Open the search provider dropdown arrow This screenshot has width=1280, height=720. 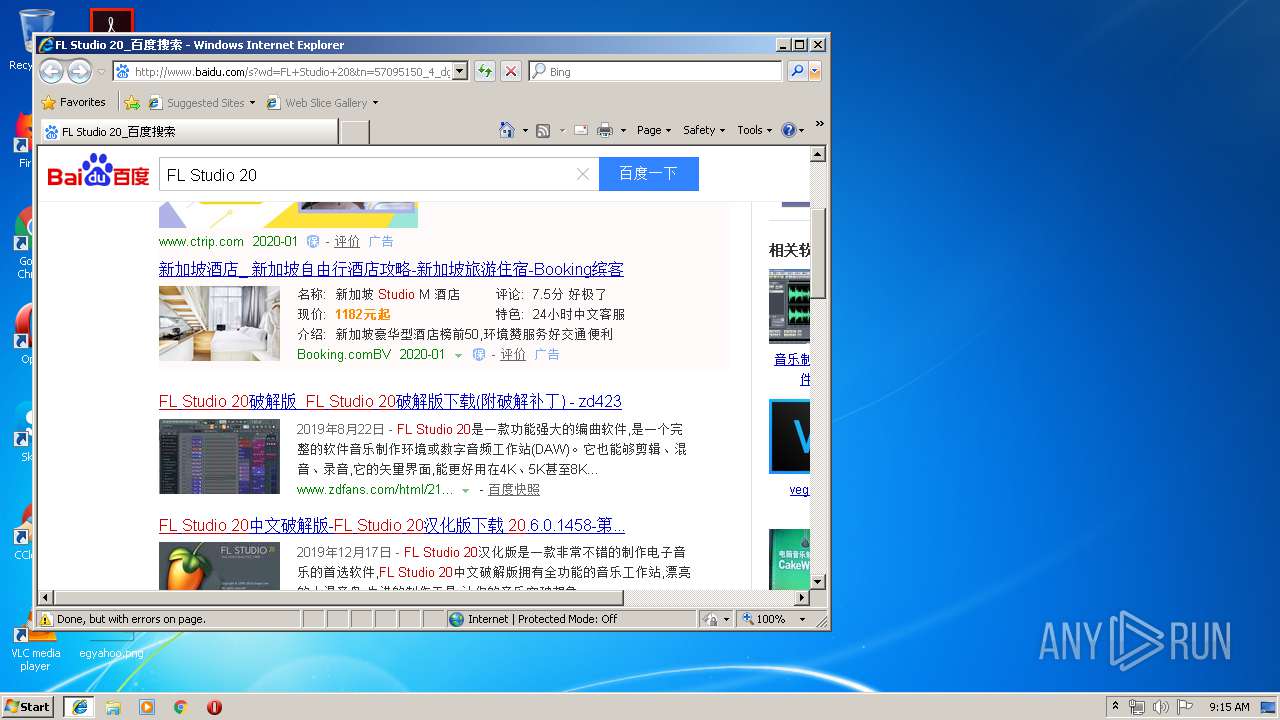[x=815, y=71]
